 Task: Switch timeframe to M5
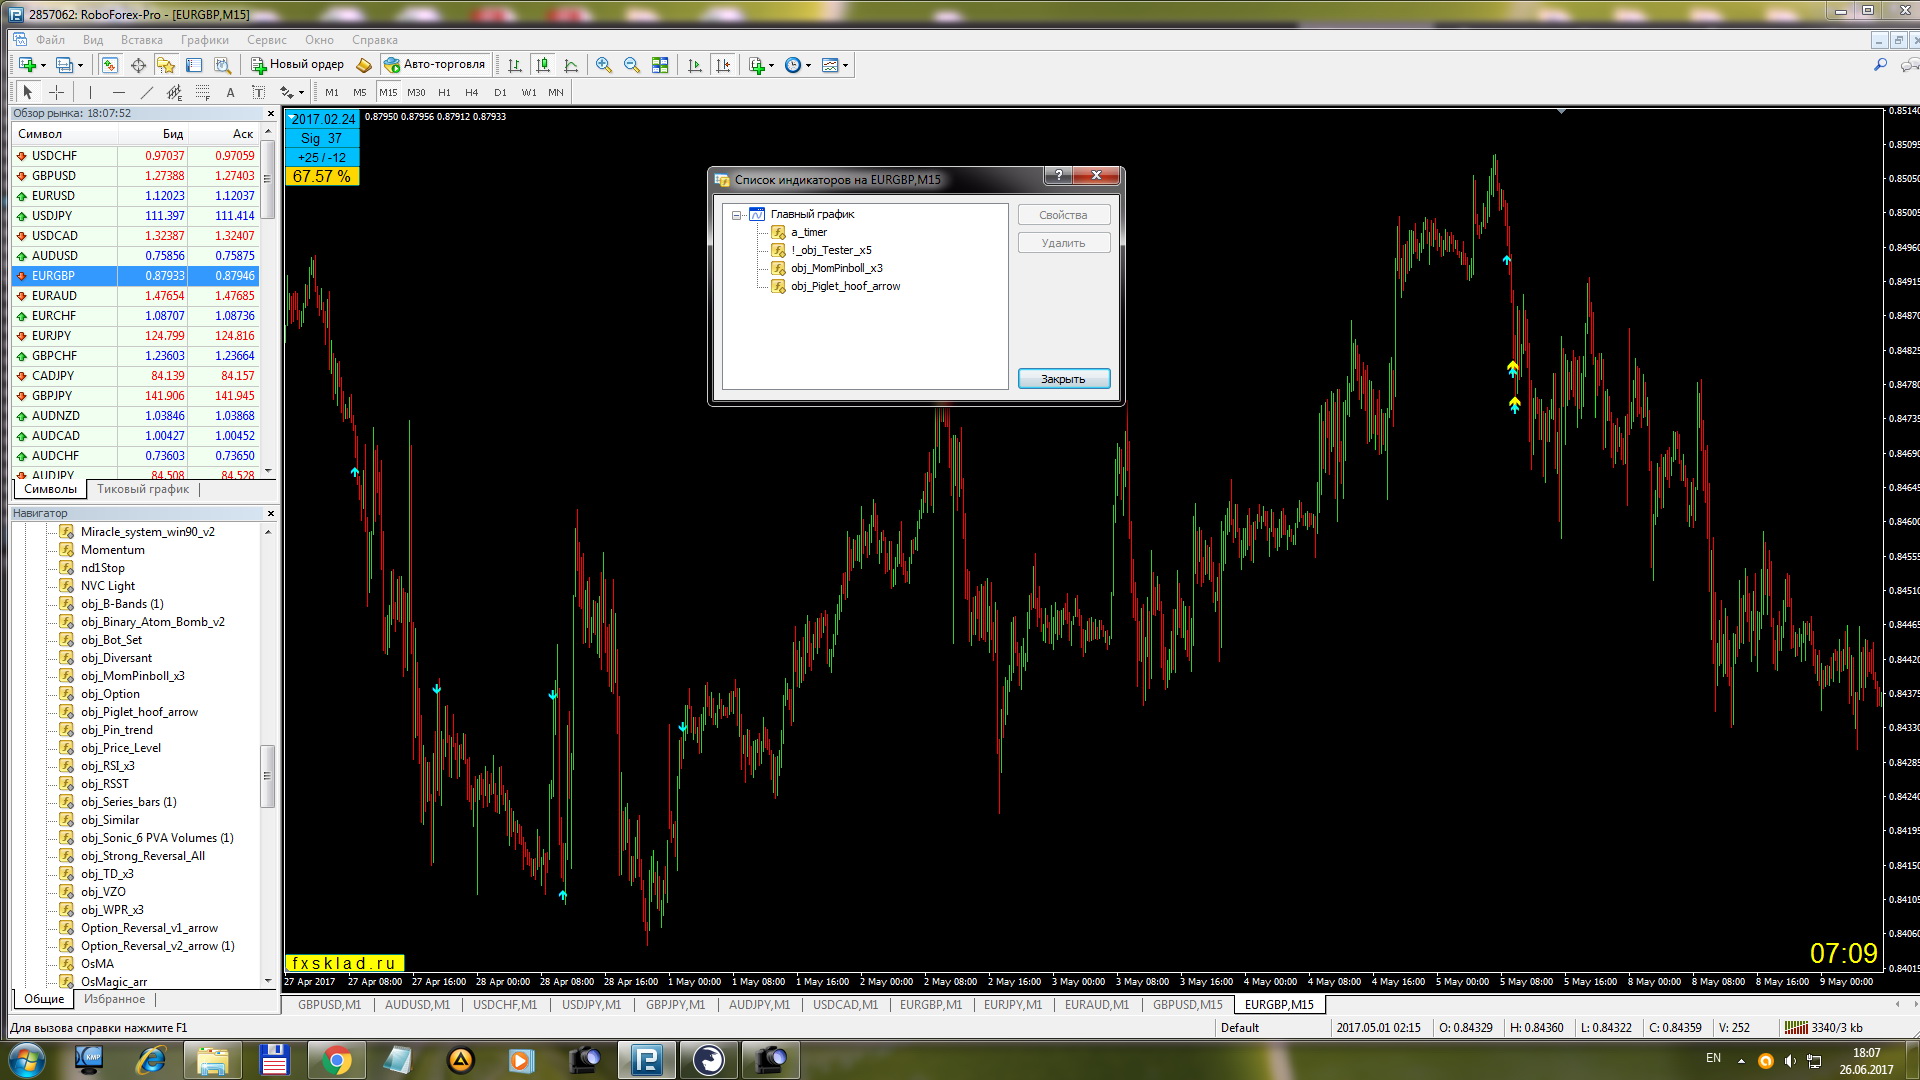(360, 92)
